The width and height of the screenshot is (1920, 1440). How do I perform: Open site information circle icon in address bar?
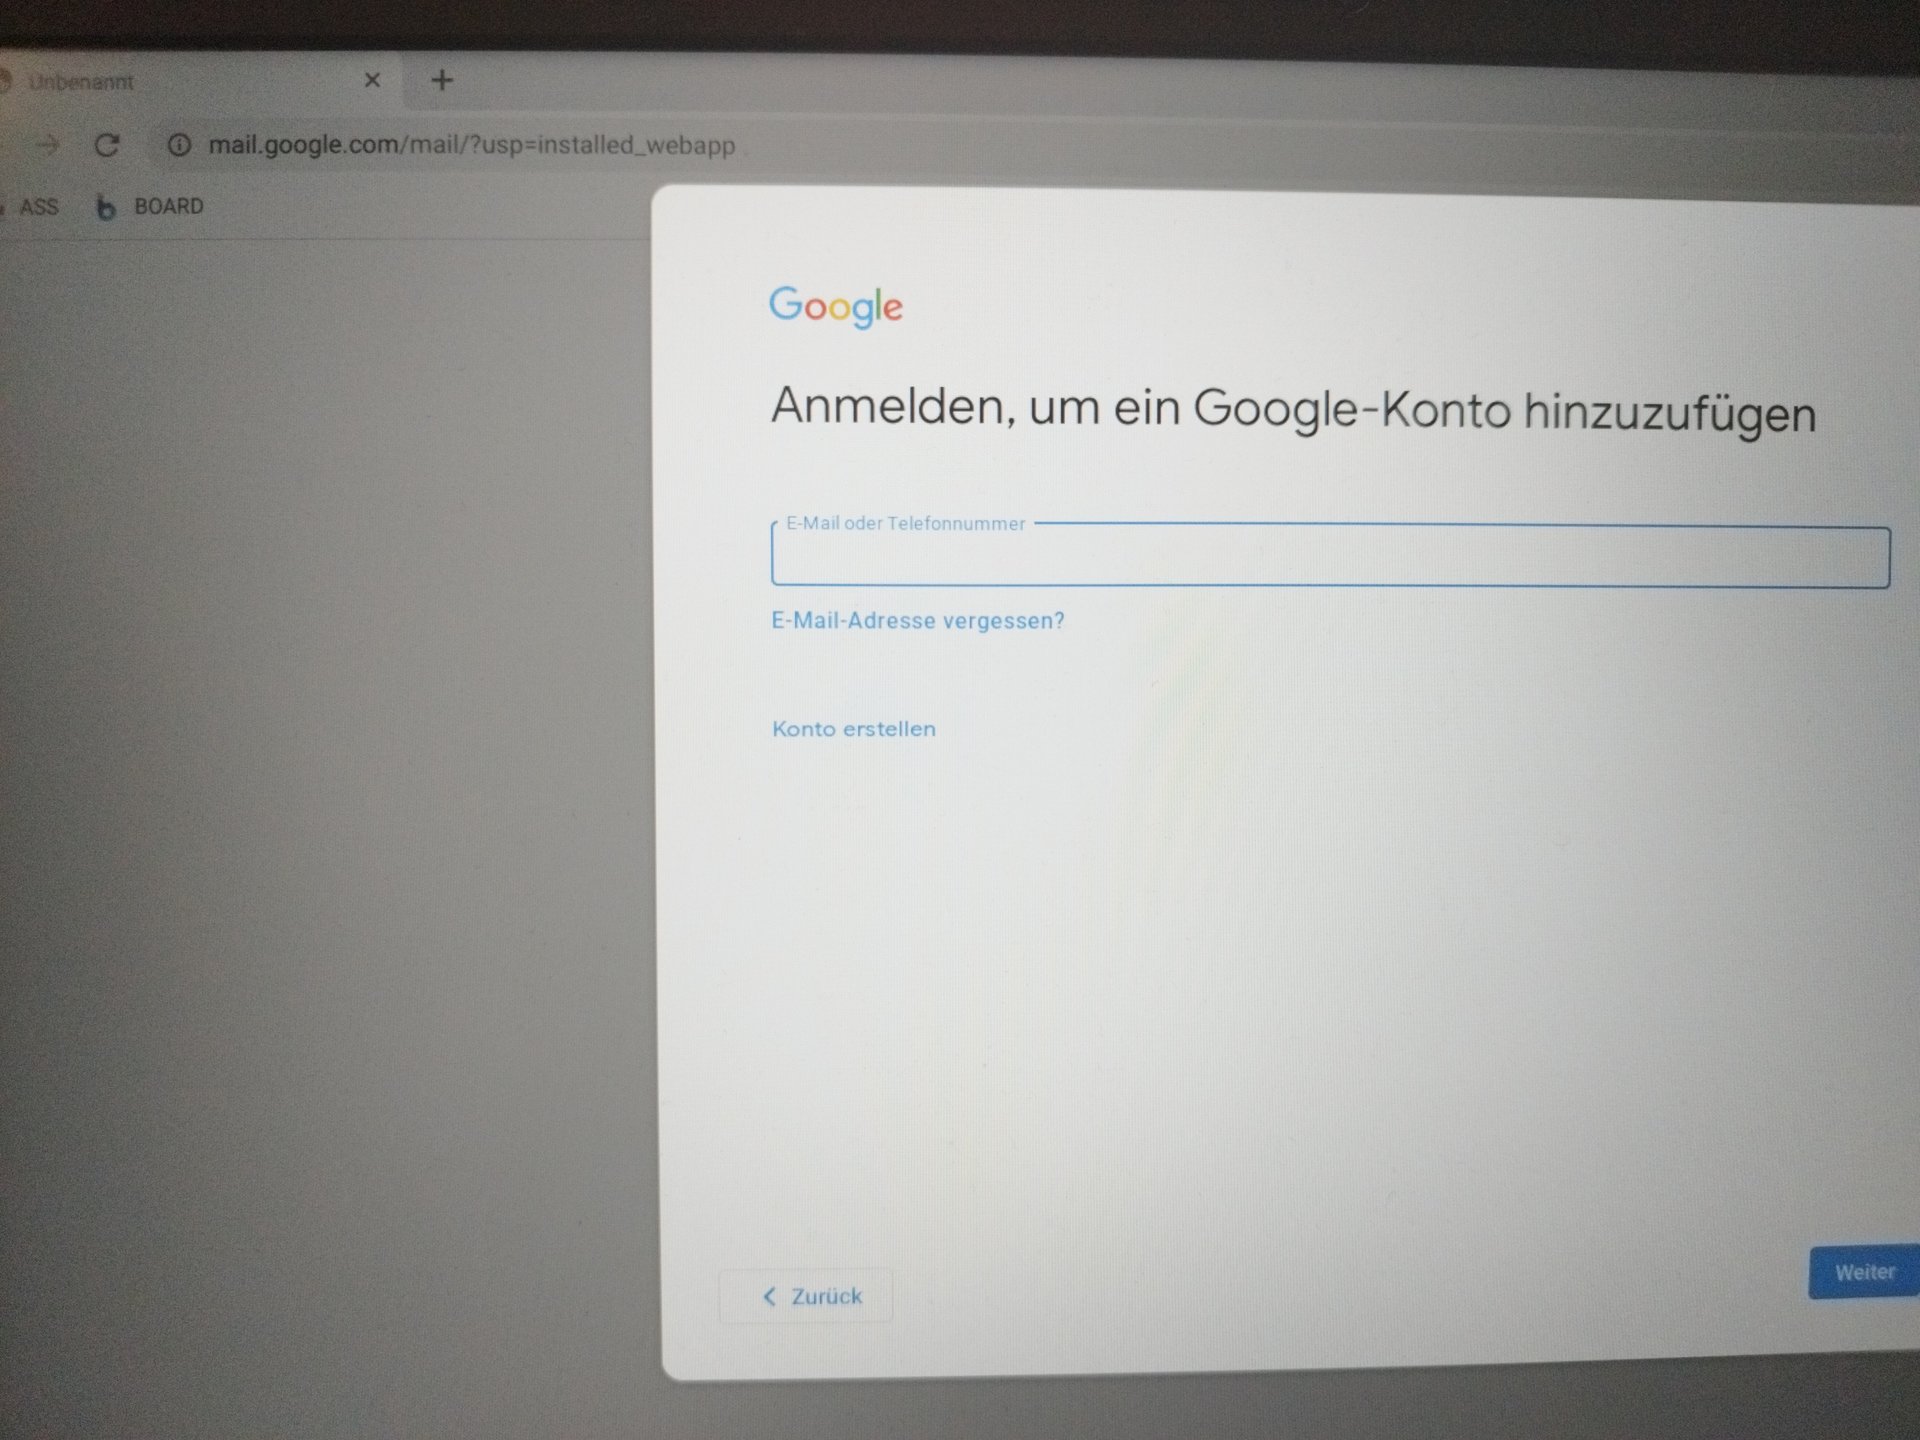click(179, 145)
